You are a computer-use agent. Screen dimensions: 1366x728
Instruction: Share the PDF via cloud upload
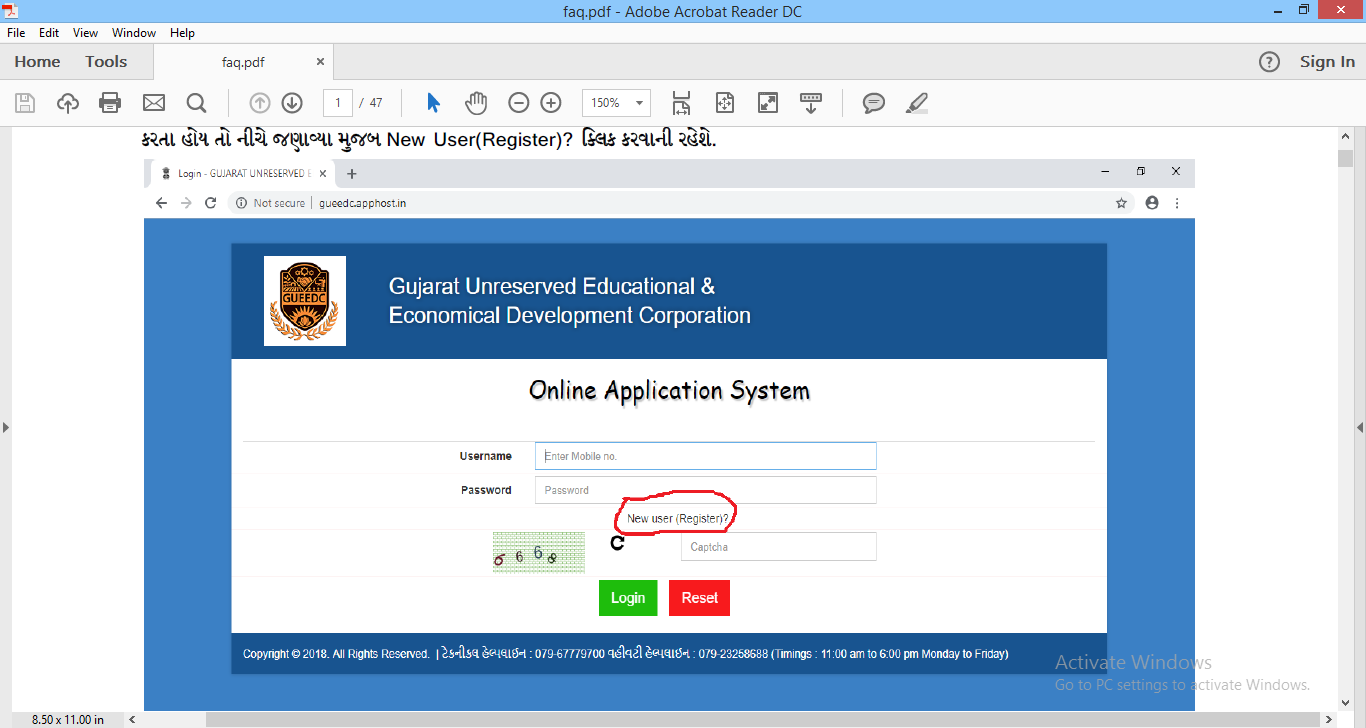[x=67, y=102]
